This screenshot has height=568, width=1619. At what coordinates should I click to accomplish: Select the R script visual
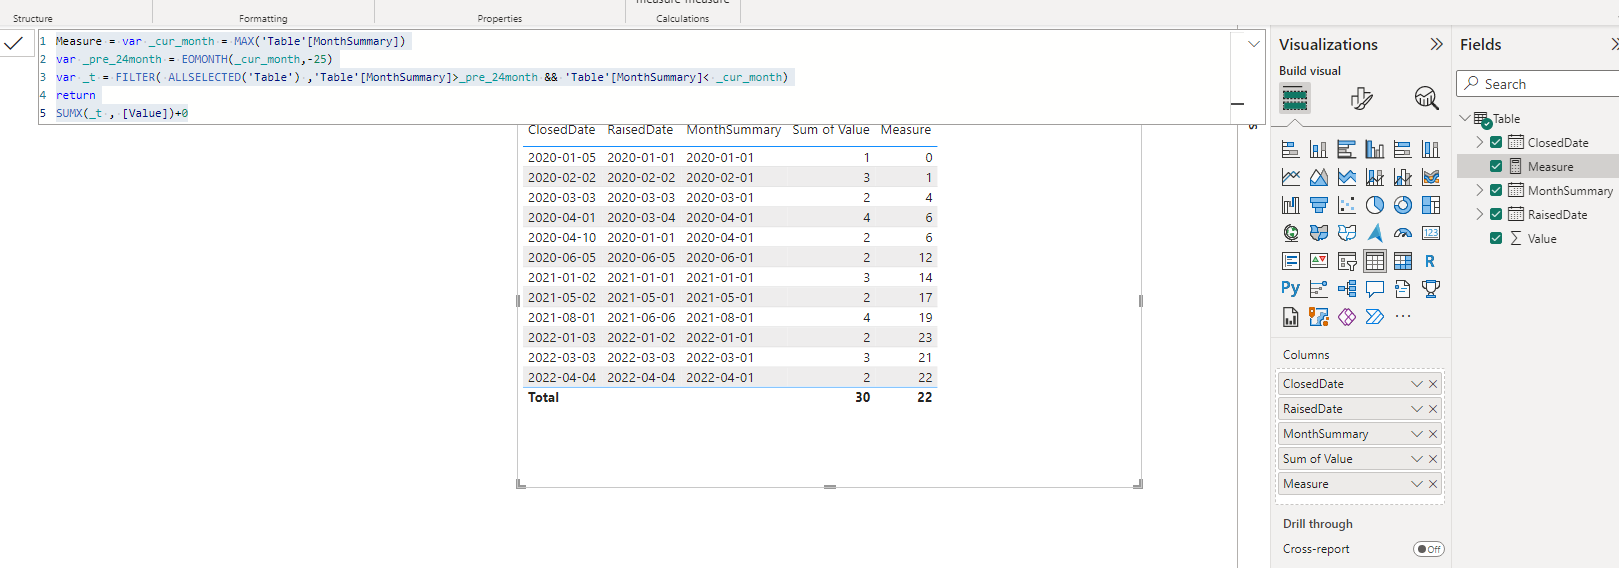[1431, 261]
